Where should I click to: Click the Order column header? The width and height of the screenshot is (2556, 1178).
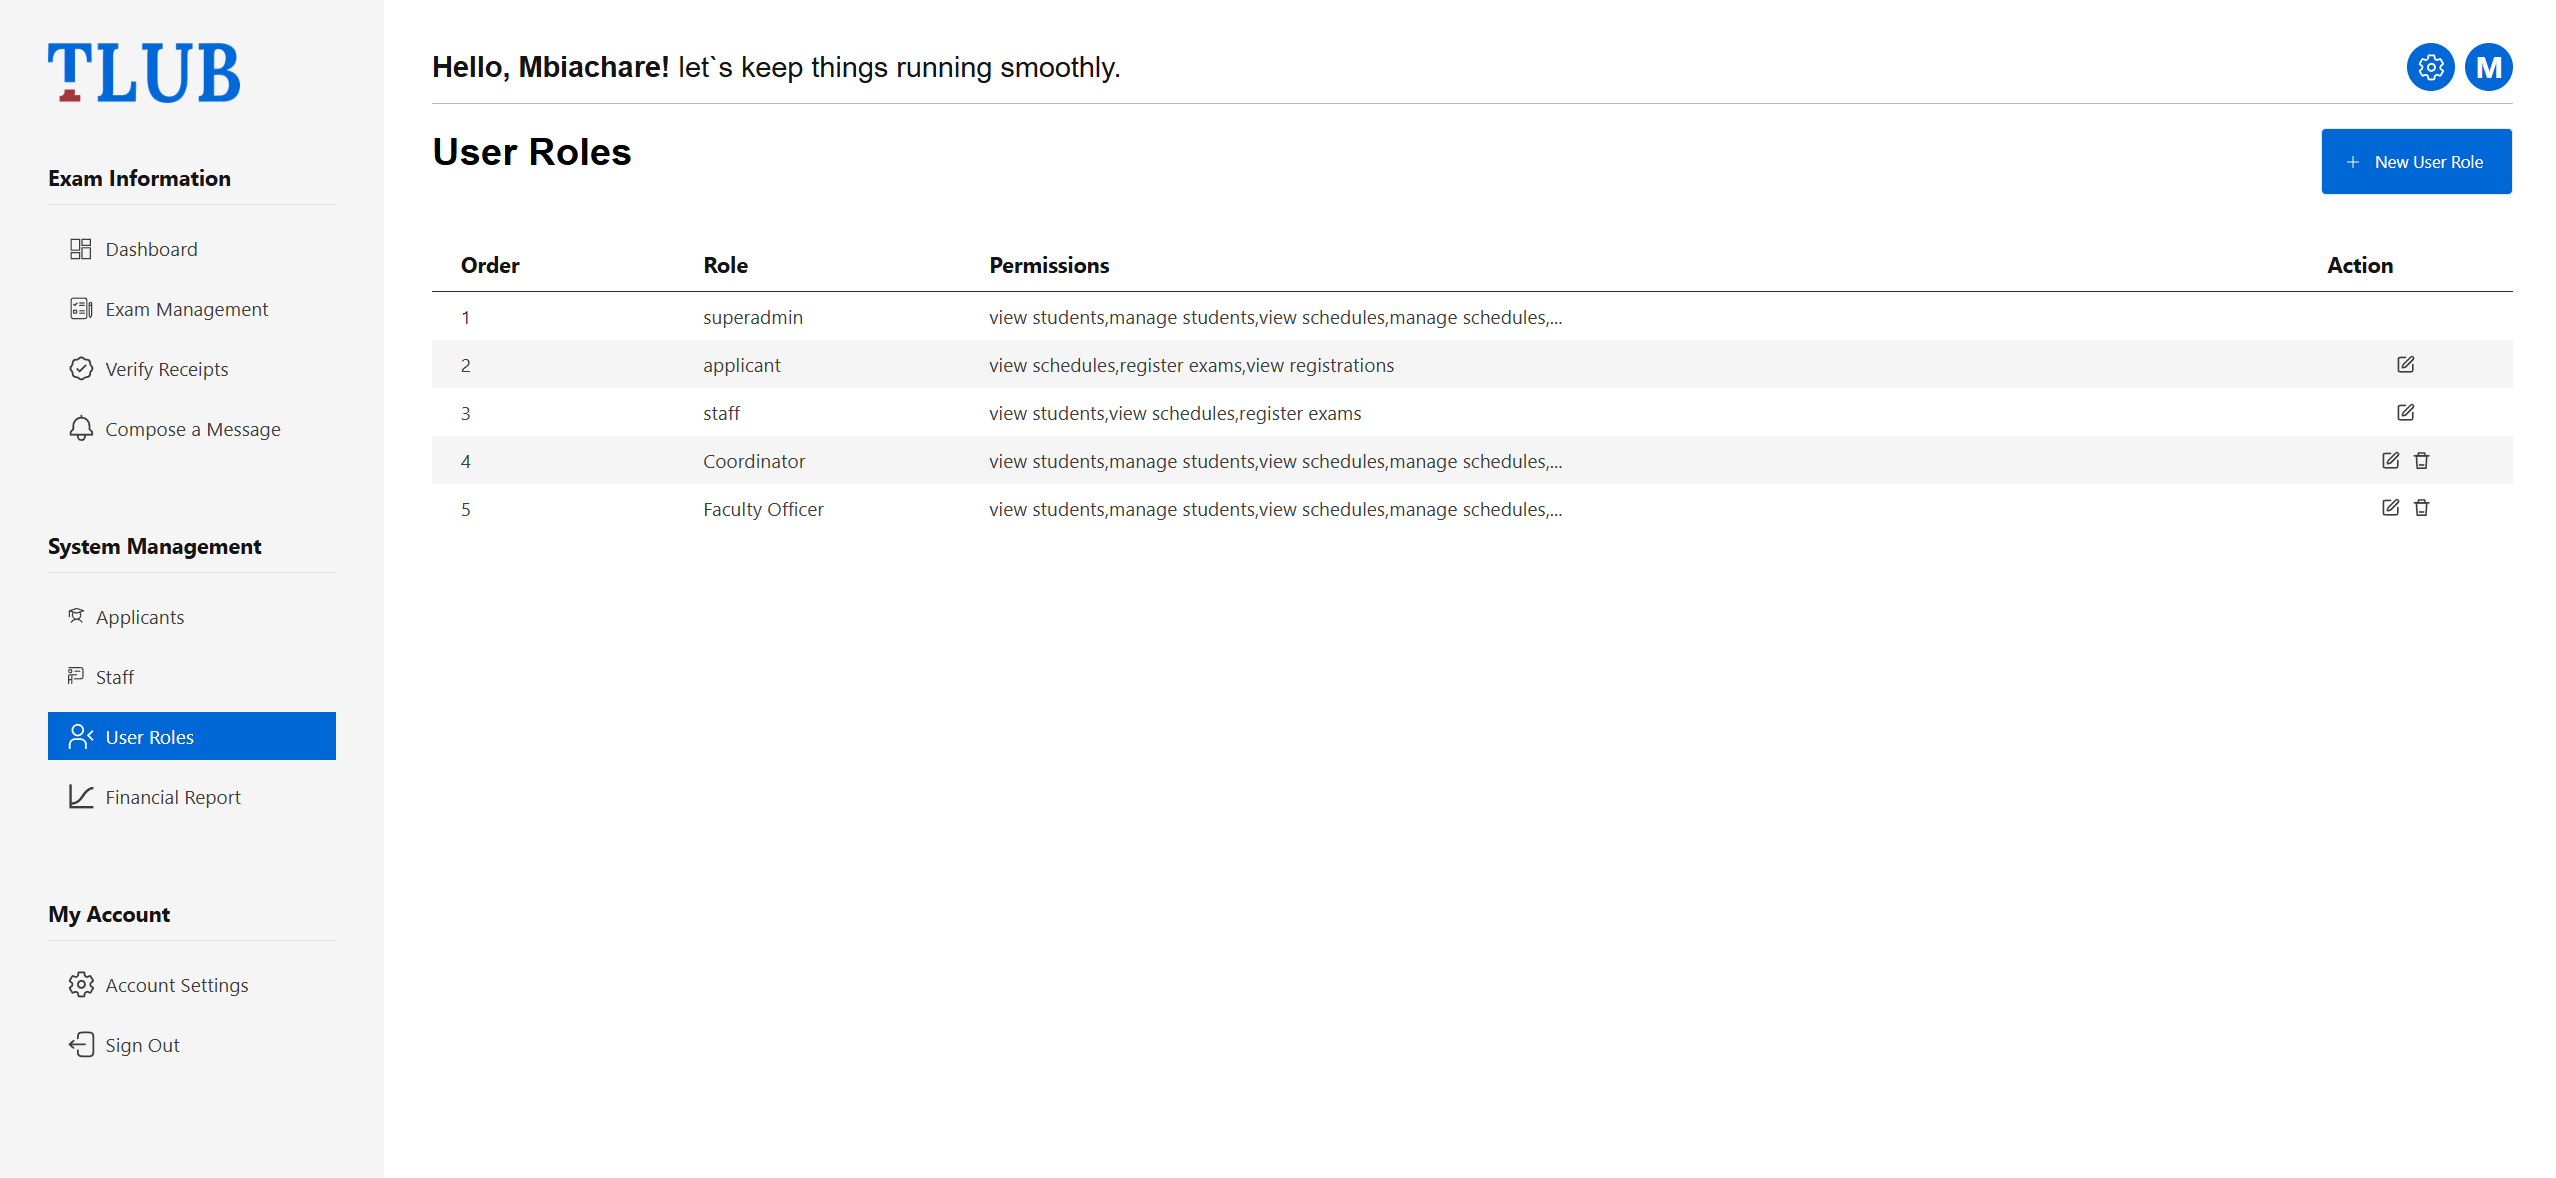tap(490, 265)
